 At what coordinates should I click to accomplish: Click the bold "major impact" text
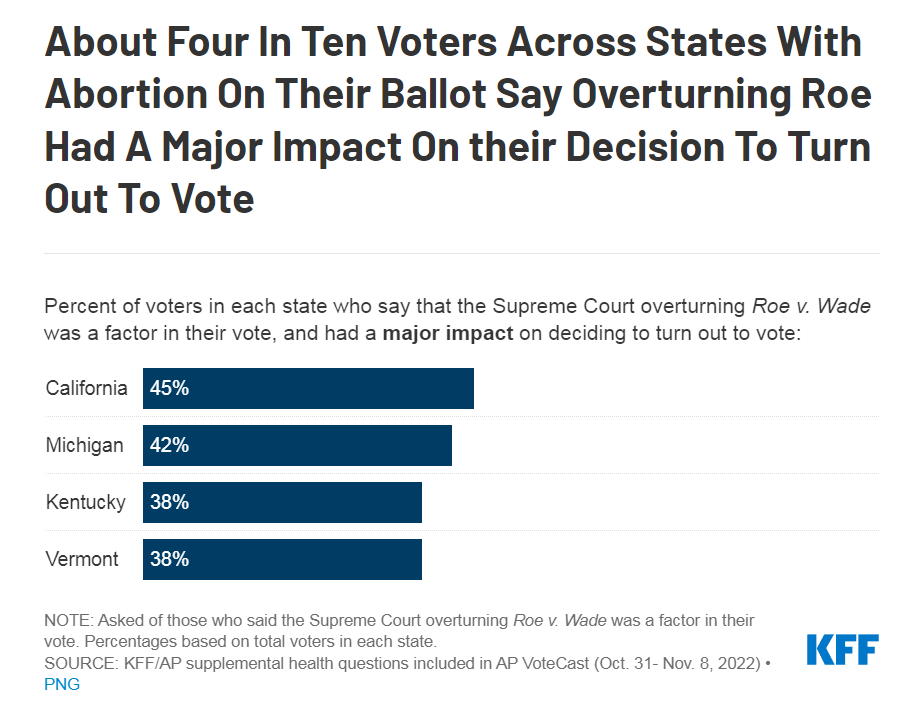tap(448, 333)
